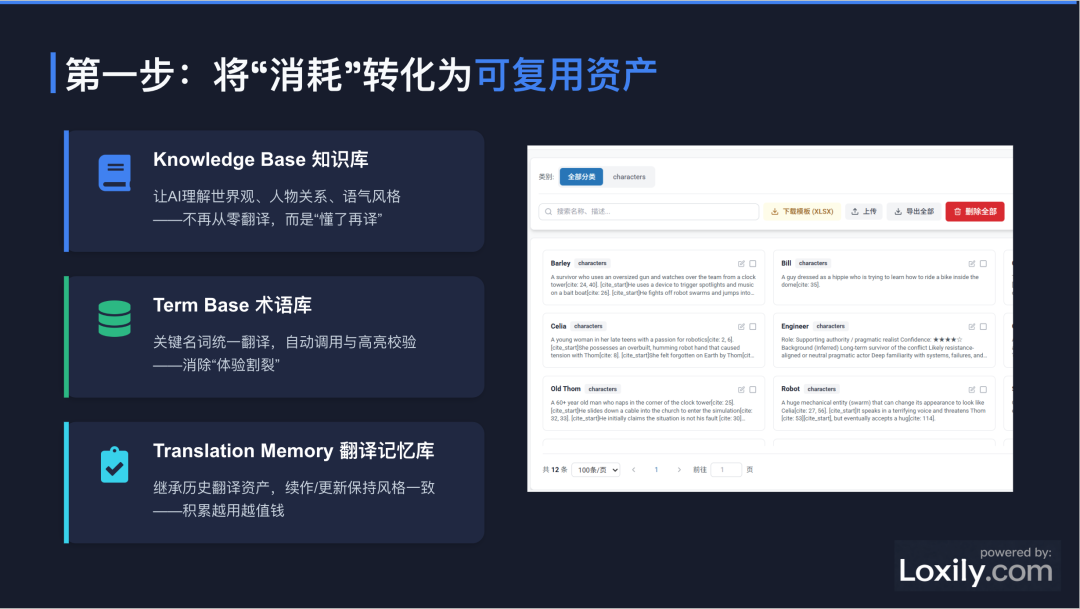Image resolution: width=1080 pixels, height=609 pixels.
Task: Go to next page via right chevron
Action: pyautogui.click(x=679, y=470)
